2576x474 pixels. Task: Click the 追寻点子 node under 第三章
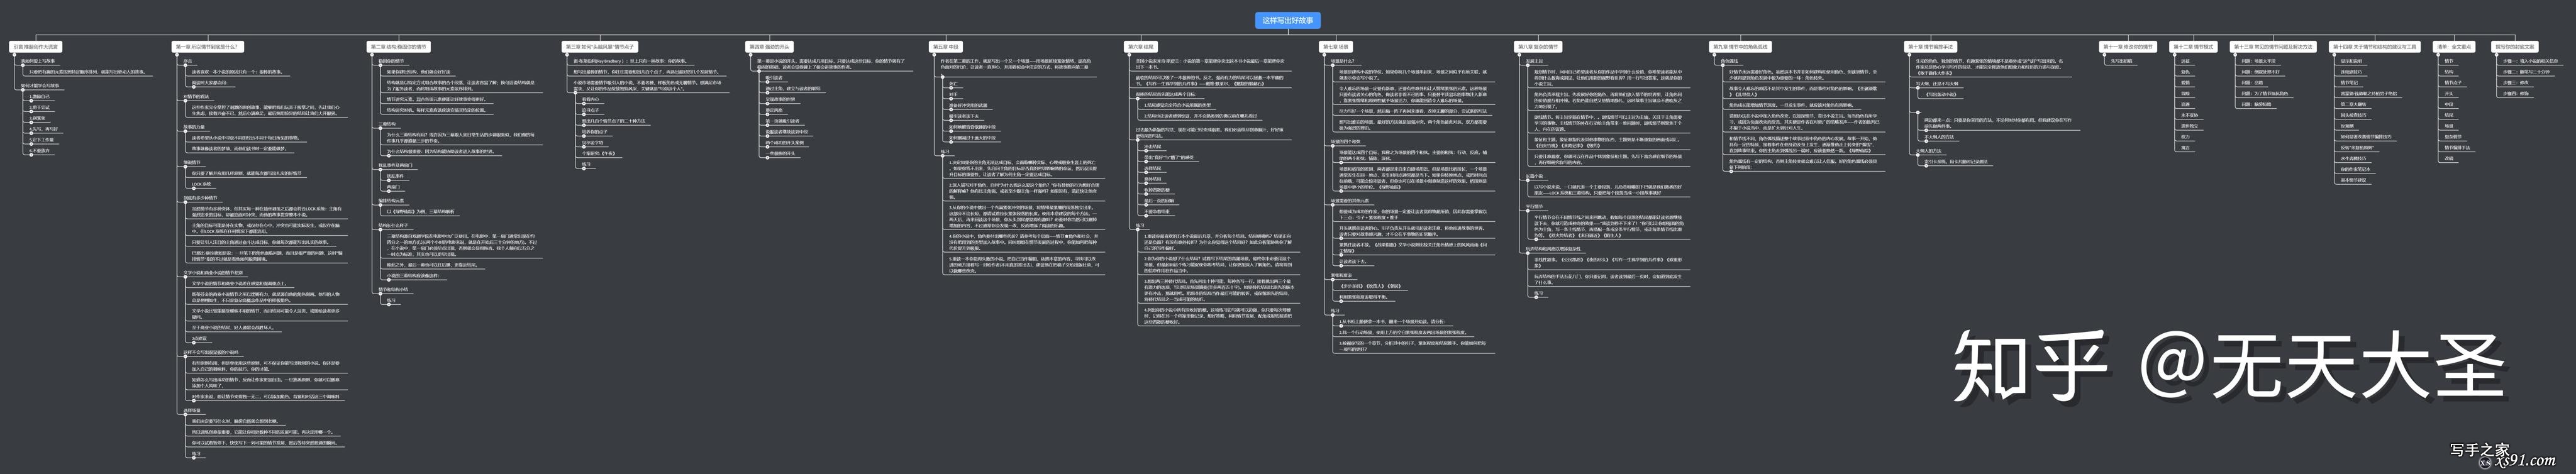[x=591, y=110]
